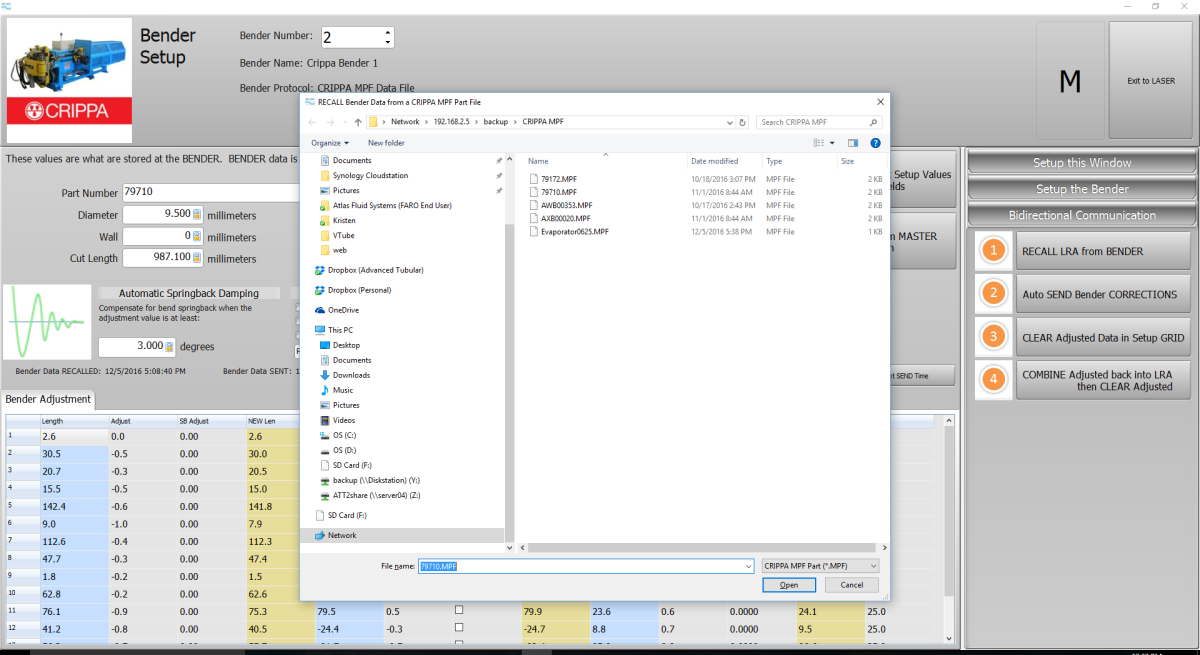Toggle the preview pane icon

pyautogui.click(x=852, y=143)
